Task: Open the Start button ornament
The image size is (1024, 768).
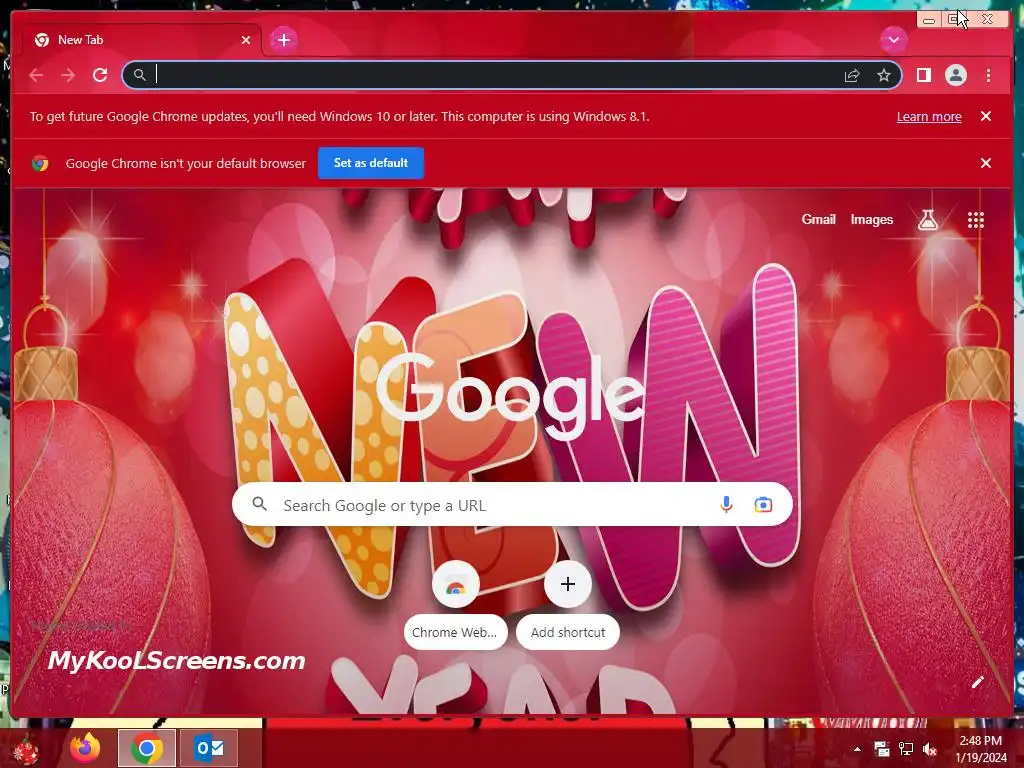Action: point(26,748)
